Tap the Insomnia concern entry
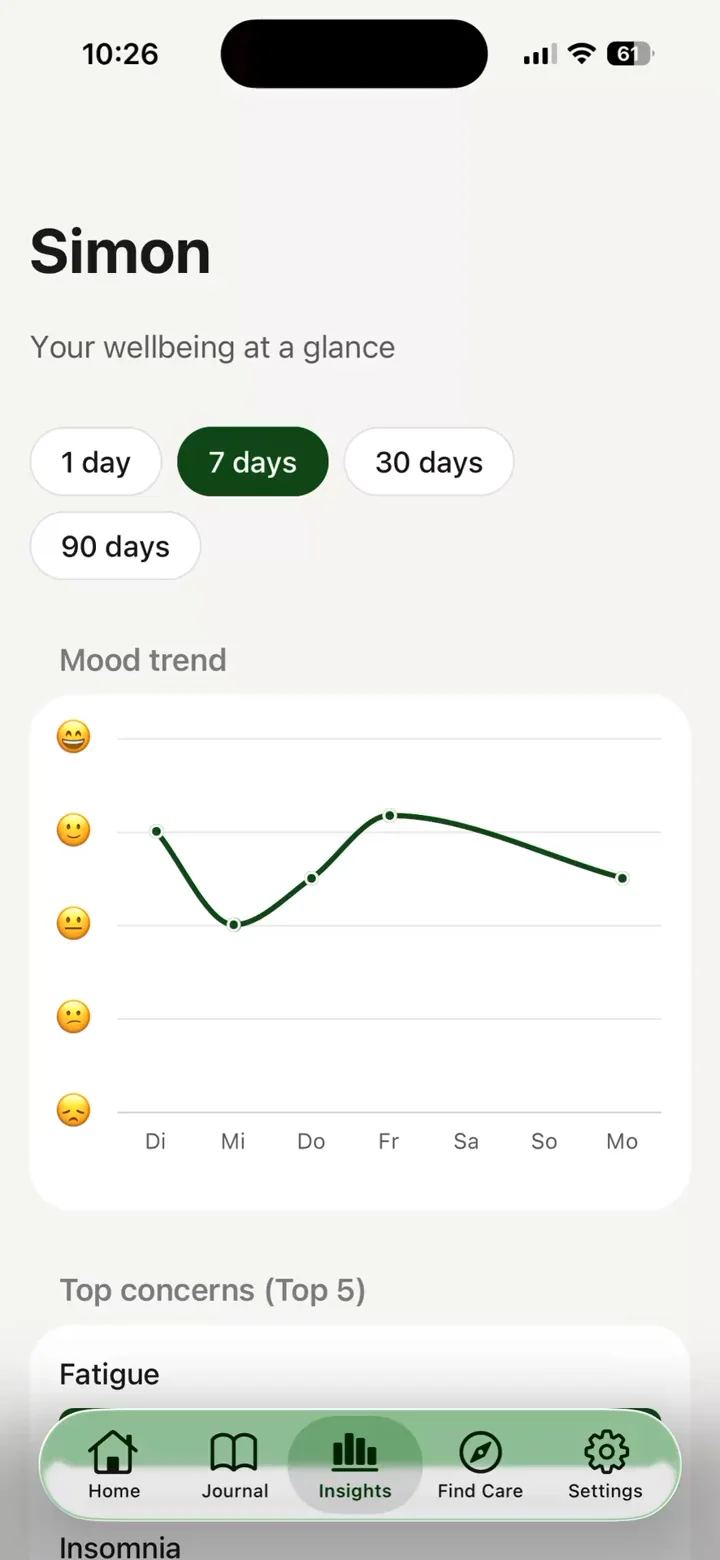 (x=120, y=1547)
